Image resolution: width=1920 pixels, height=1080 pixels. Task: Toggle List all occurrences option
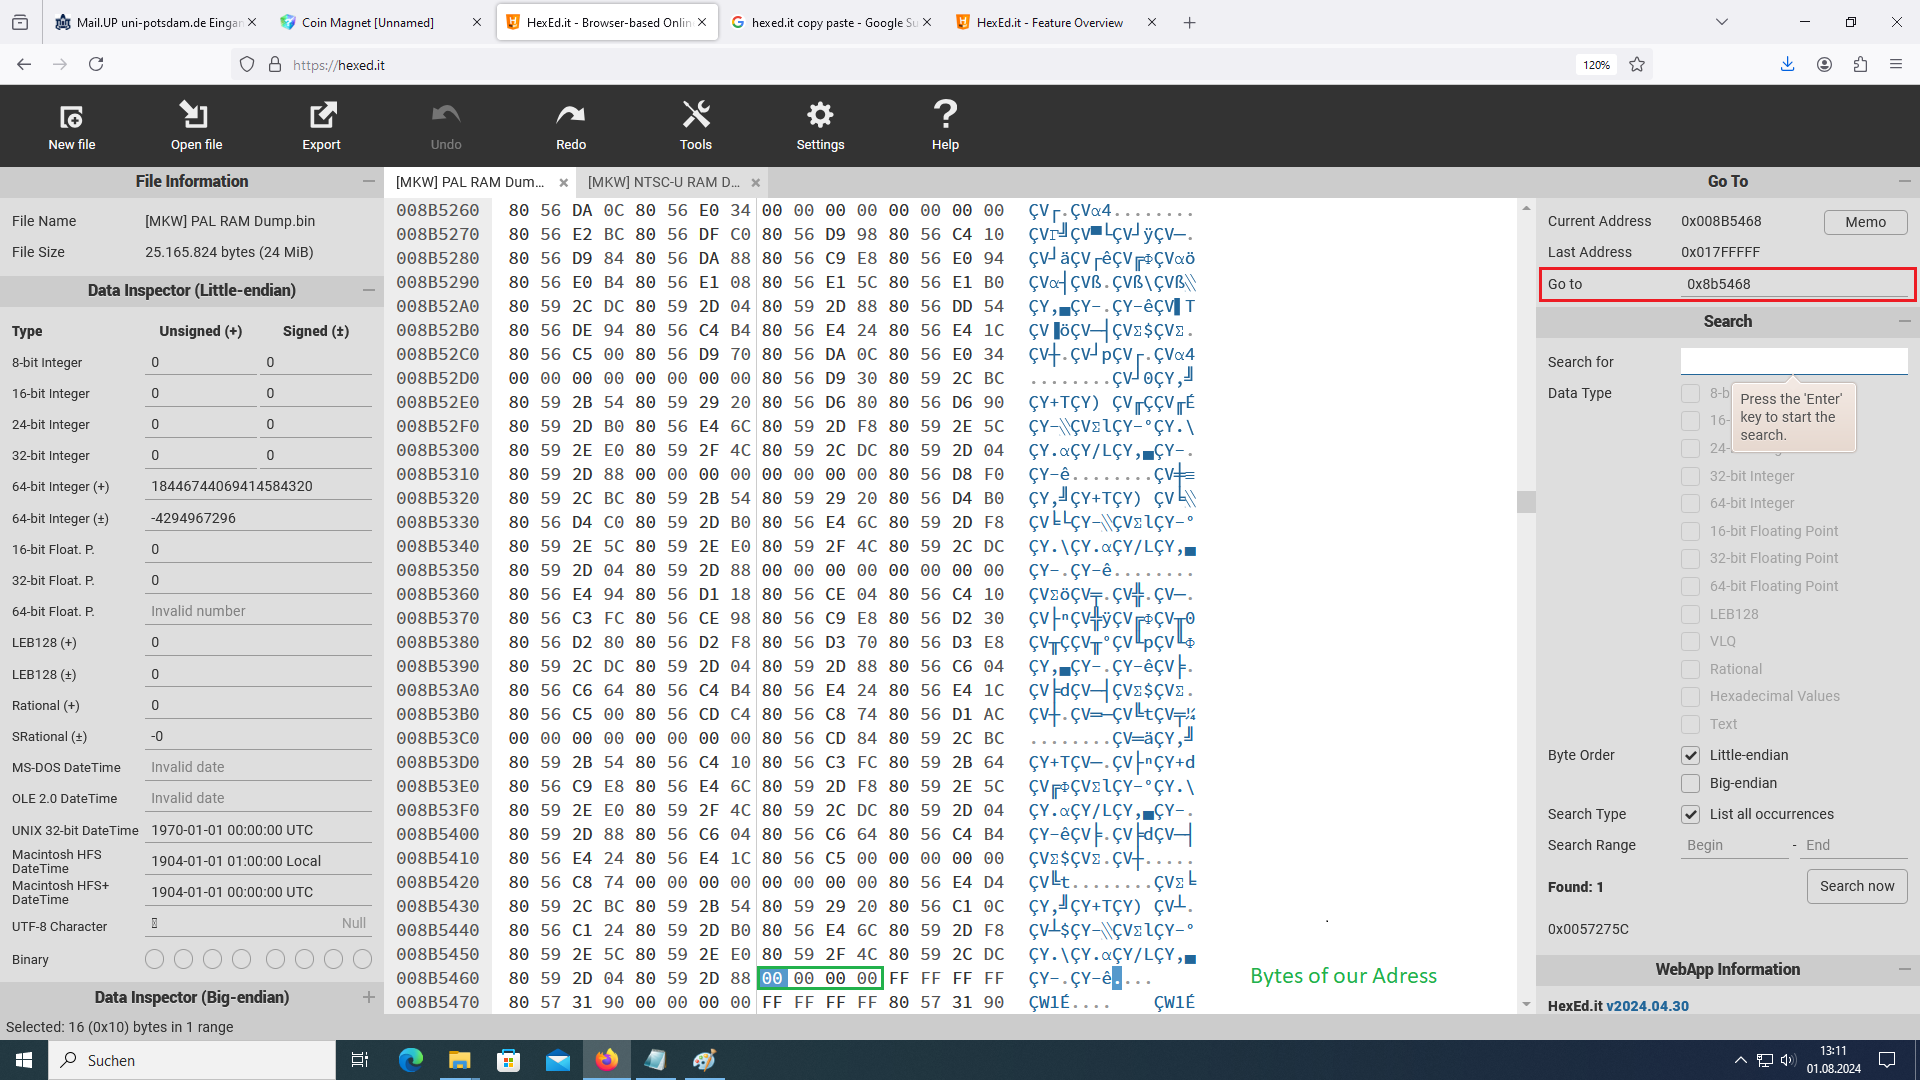(x=1690, y=814)
